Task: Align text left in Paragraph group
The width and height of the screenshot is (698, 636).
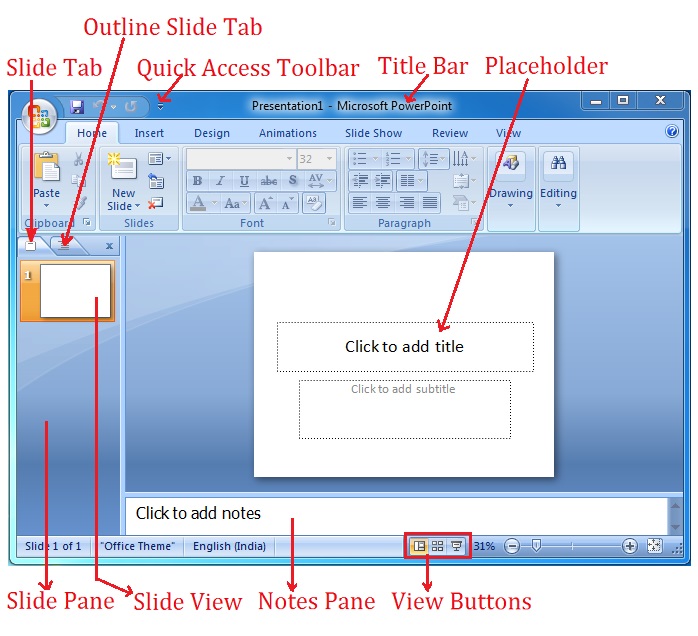Action: [360, 203]
